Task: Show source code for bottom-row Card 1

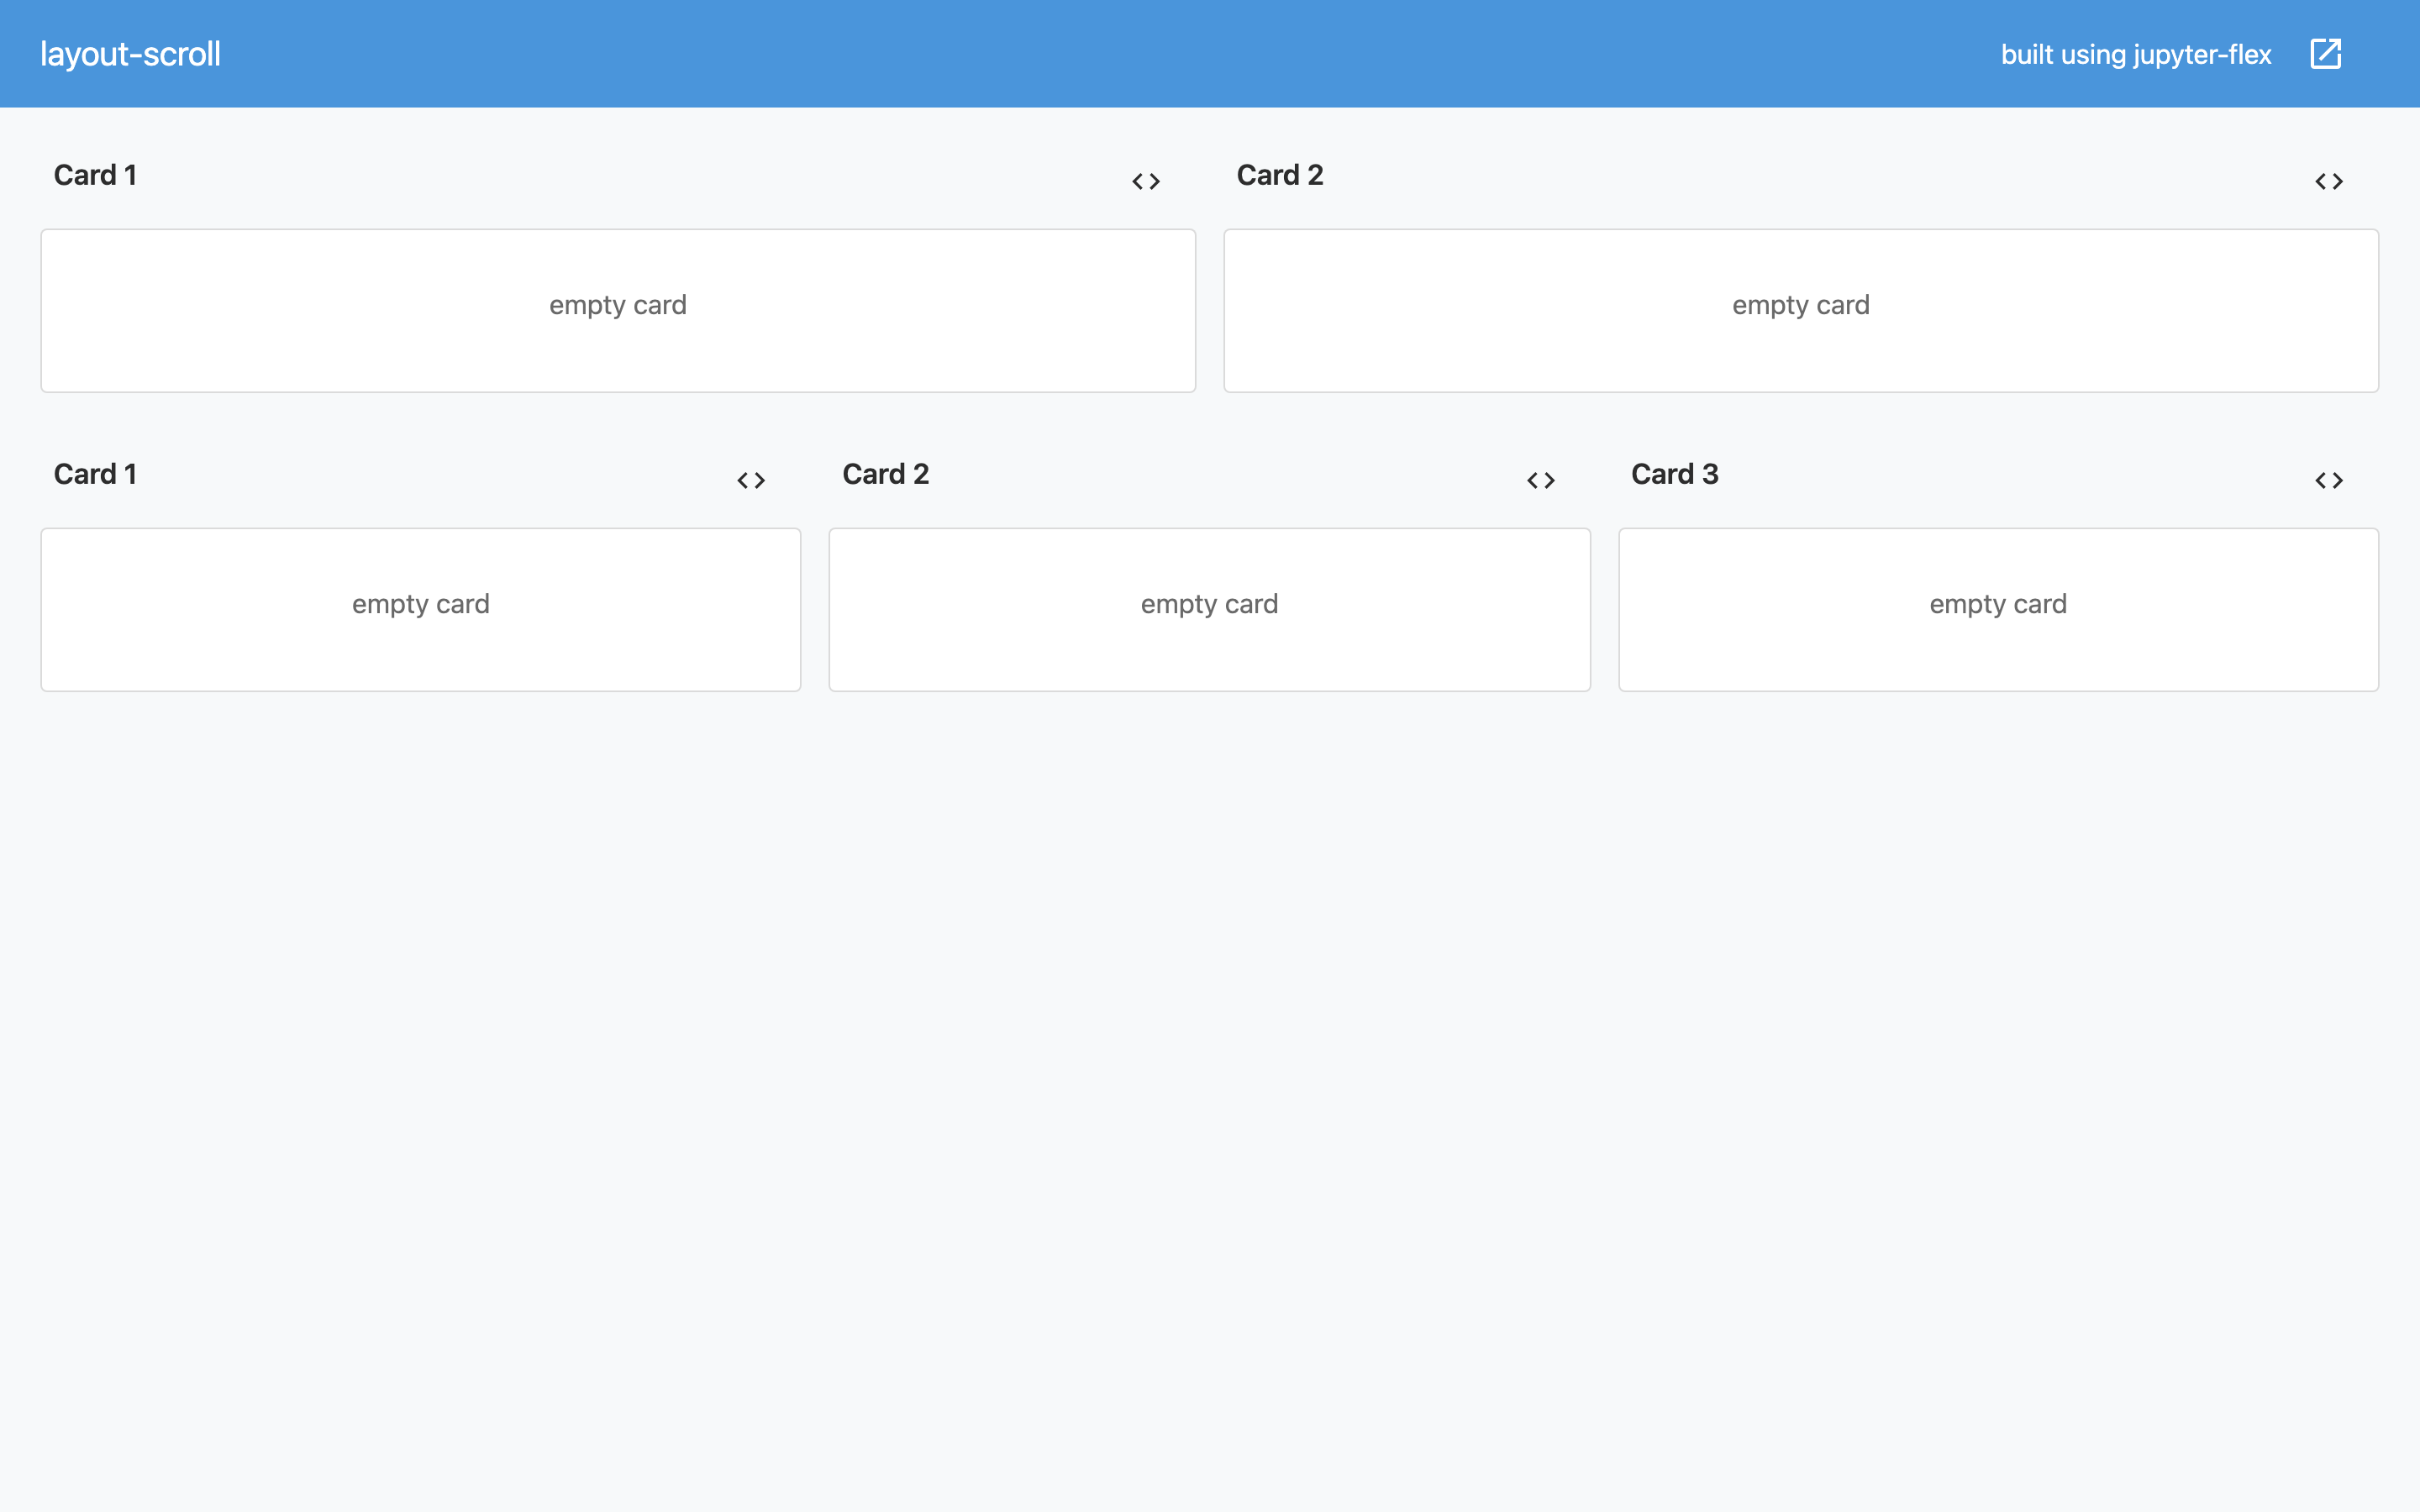Action: pyautogui.click(x=751, y=480)
